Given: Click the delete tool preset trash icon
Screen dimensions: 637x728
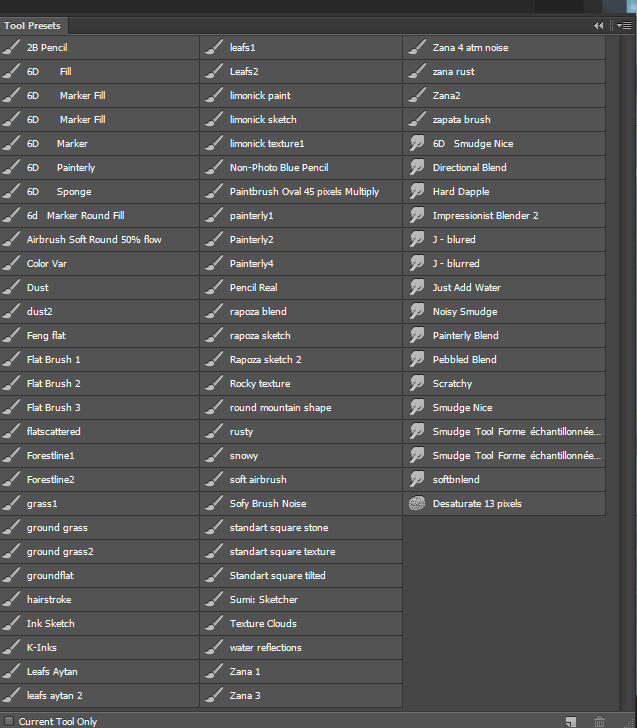Looking at the screenshot, I should 599,722.
